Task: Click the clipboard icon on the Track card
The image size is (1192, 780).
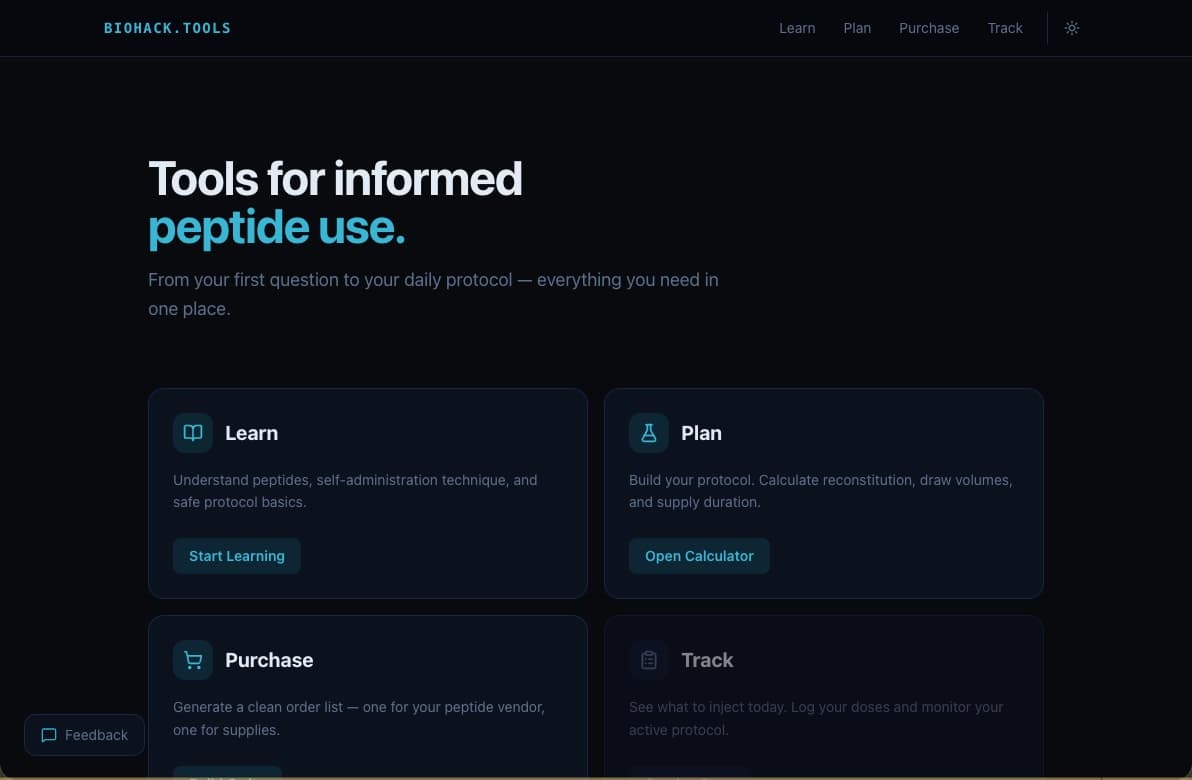Action: pyautogui.click(x=648, y=659)
